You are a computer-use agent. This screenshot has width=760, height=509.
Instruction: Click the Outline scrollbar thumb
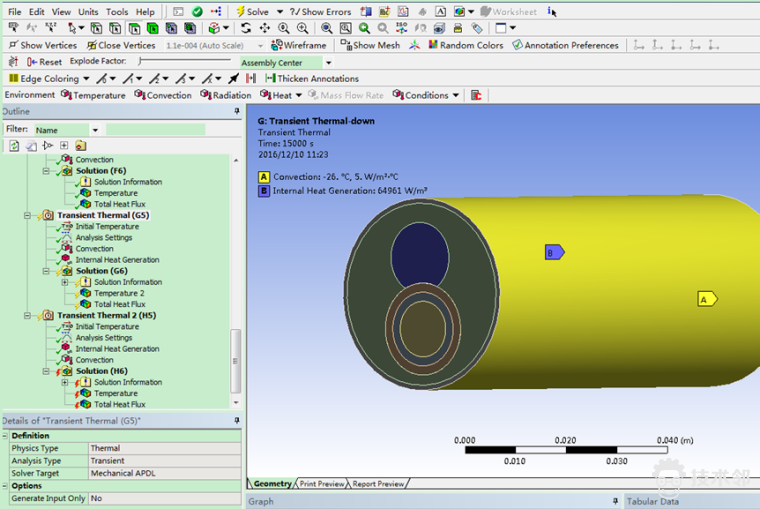[x=236, y=361]
